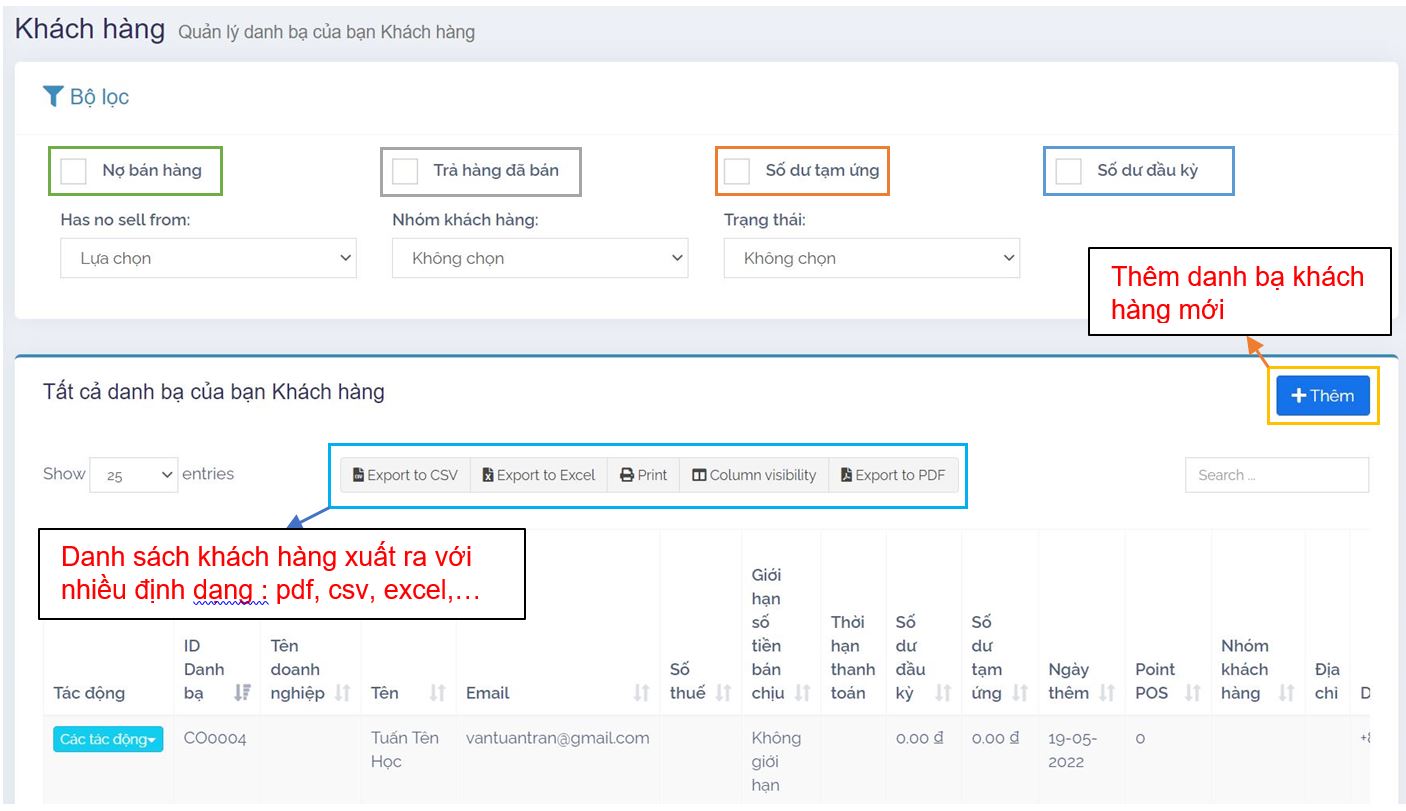Click the Export to CSV button
This screenshot has height=811, width=1406.
[405, 475]
